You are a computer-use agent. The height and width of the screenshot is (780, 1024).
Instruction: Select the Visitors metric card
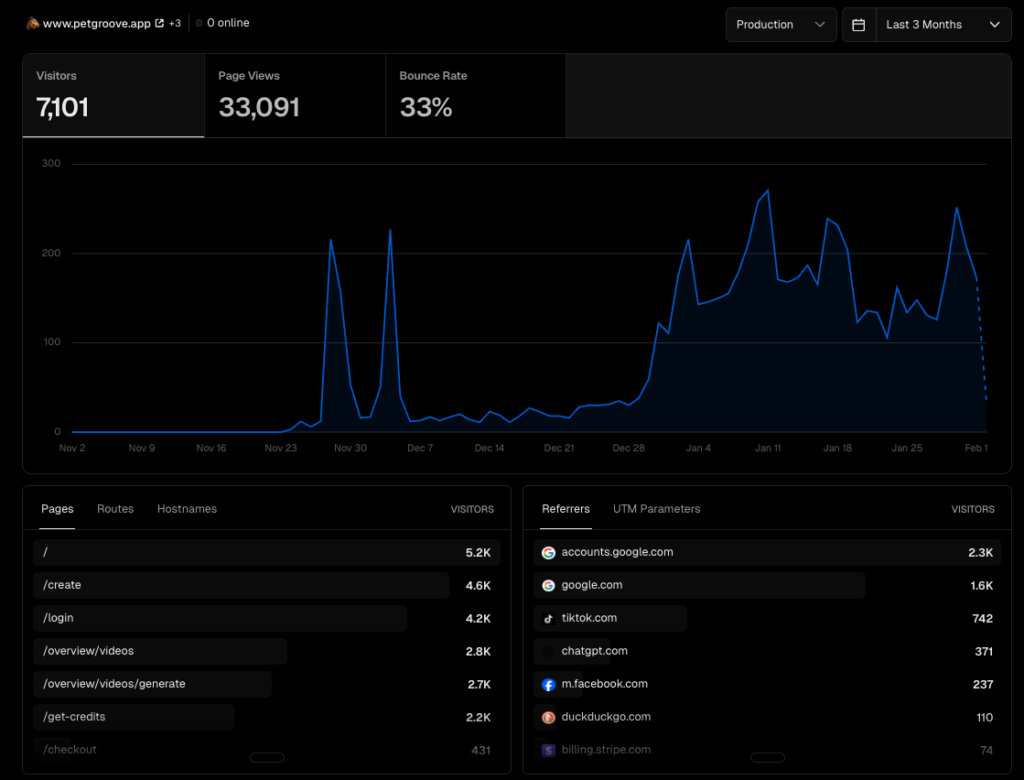click(113, 96)
